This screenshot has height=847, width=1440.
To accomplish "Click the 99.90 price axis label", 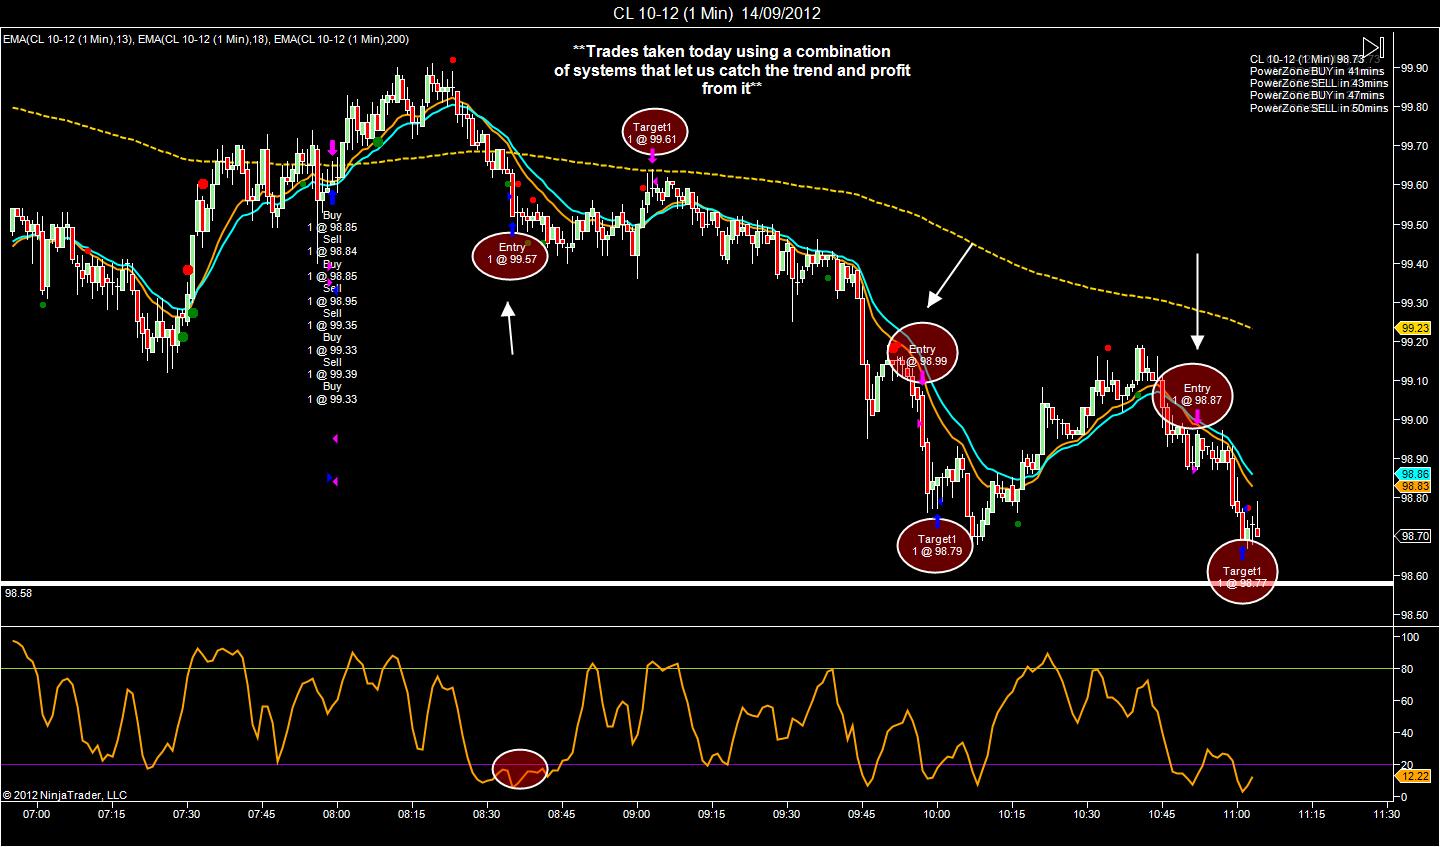I will [x=1413, y=68].
